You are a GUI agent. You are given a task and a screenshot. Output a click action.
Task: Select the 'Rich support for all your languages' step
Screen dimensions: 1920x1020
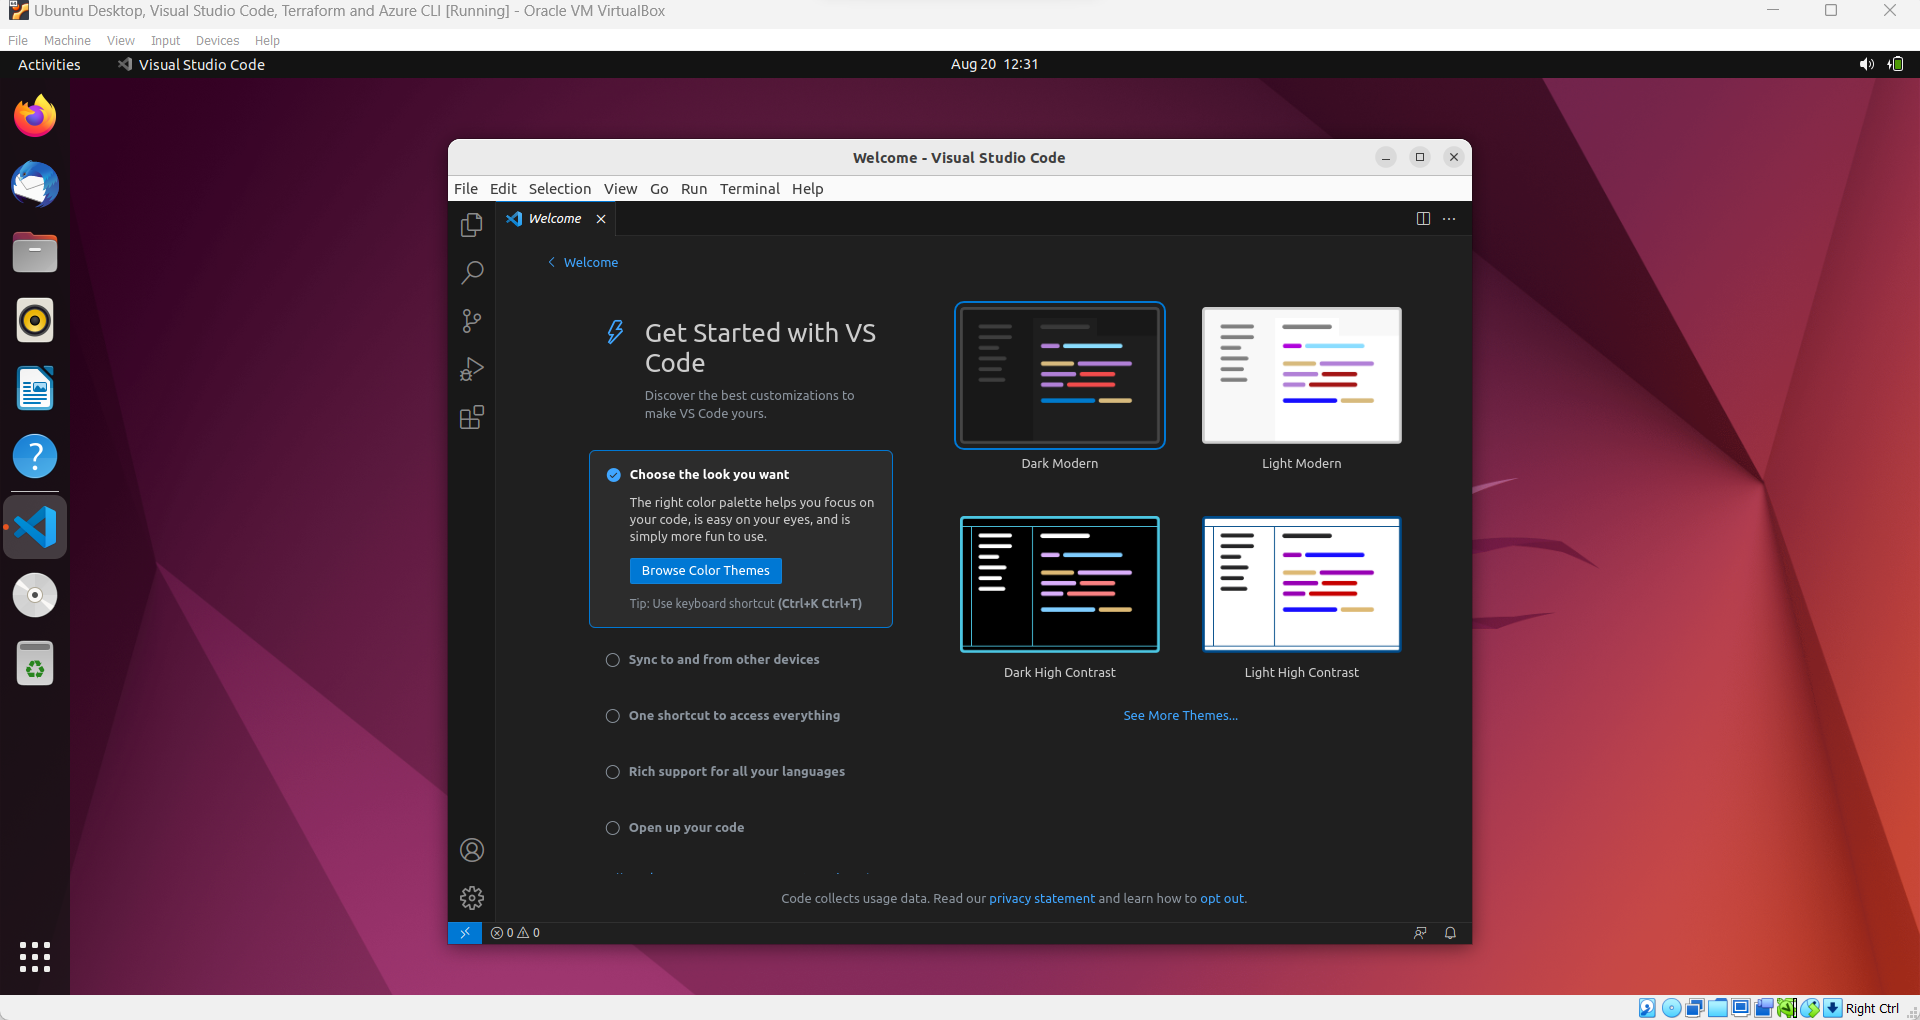(x=736, y=771)
